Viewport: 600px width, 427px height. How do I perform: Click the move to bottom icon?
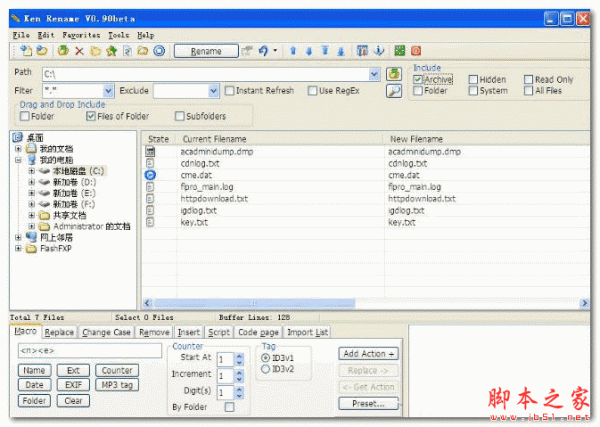pos(341,51)
